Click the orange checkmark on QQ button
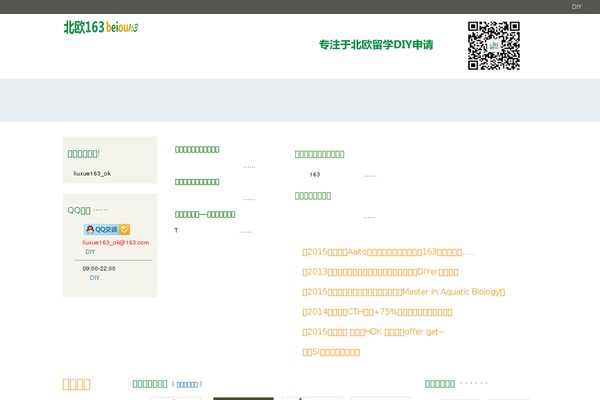Screen dimensions: 600x400 (x=124, y=229)
